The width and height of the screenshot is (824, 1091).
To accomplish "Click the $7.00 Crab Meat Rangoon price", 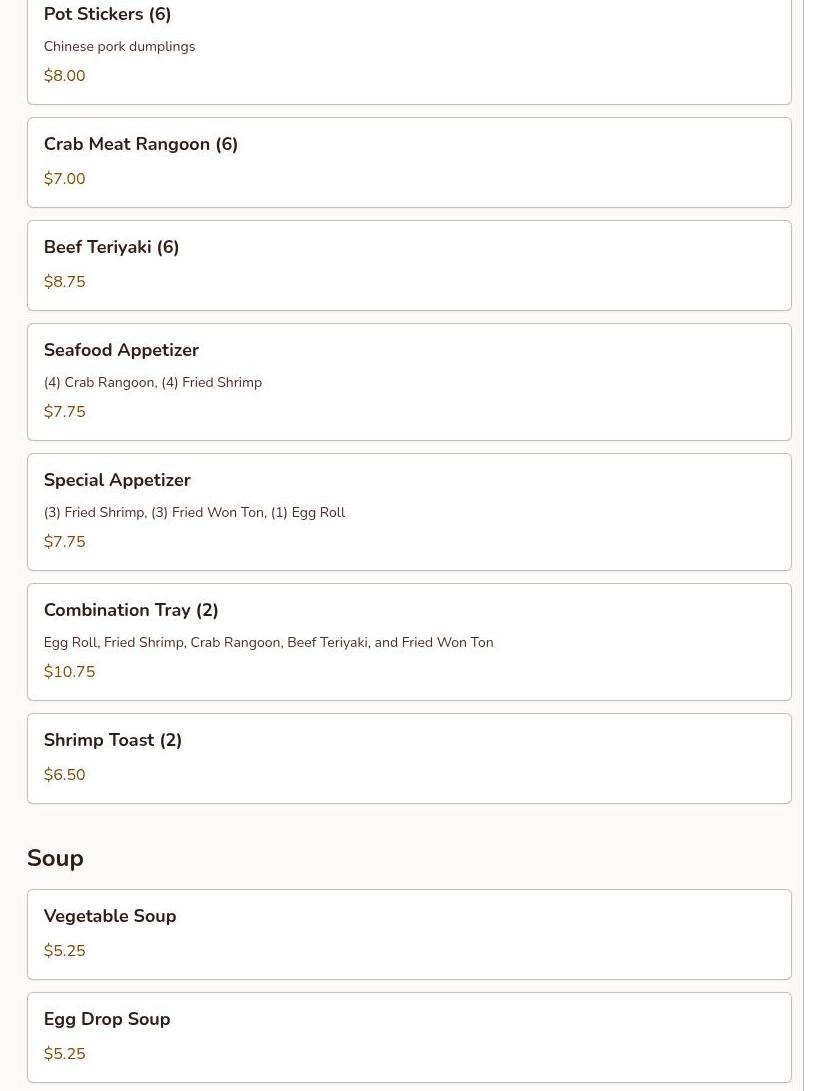I will click(x=65, y=178).
